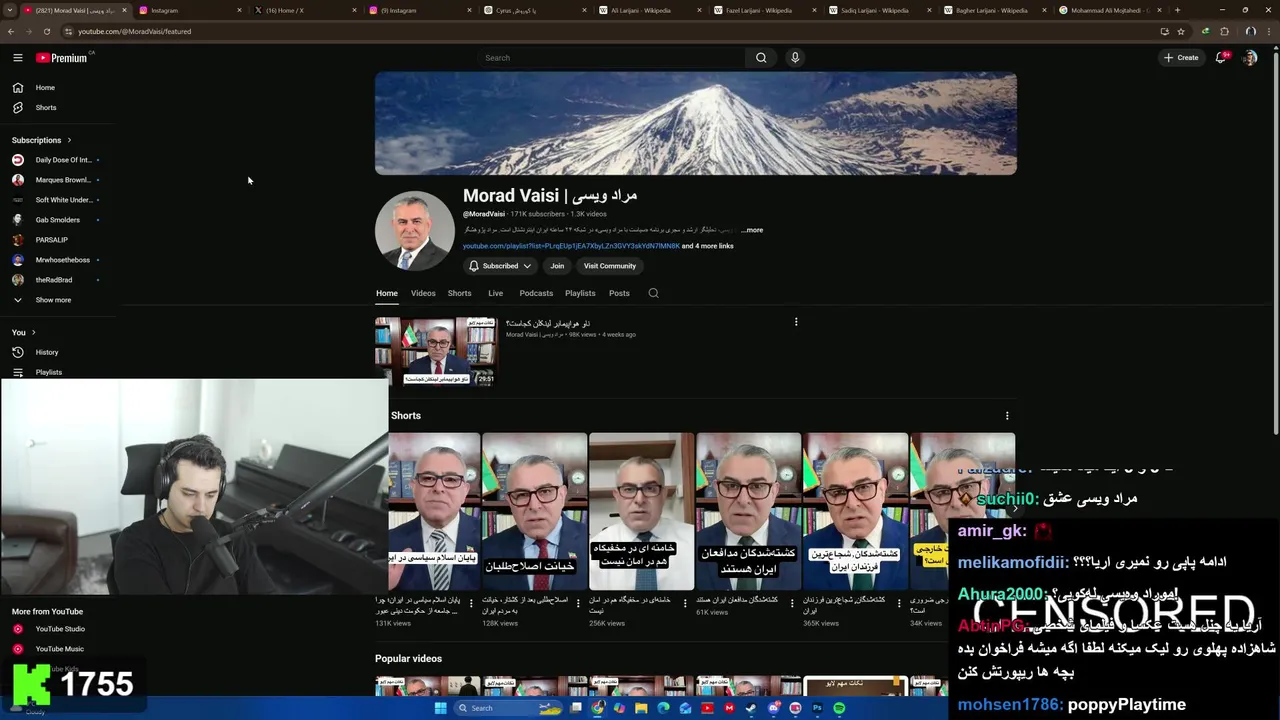Image resolution: width=1280 pixels, height=720 pixels.
Task: Open three-dot menu of featured video
Action: tap(796, 322)
